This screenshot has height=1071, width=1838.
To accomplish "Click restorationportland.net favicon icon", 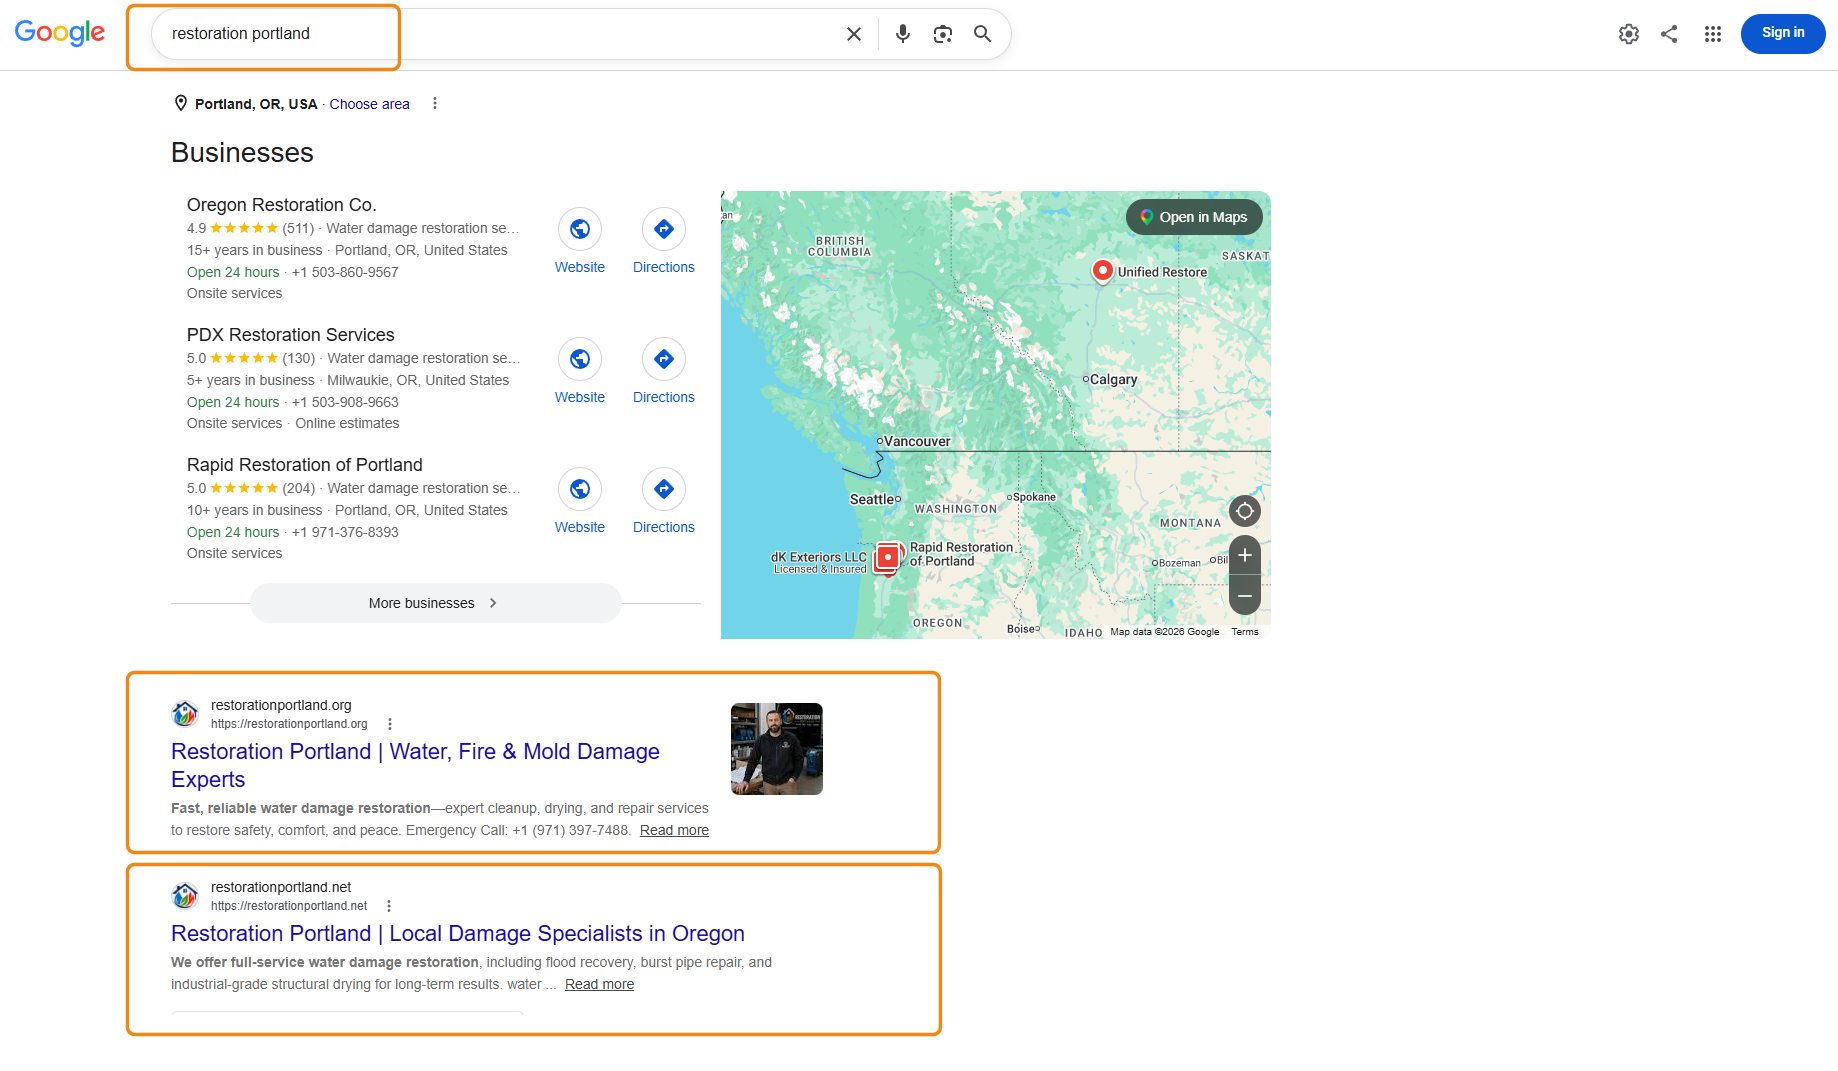I will point(185,896).
